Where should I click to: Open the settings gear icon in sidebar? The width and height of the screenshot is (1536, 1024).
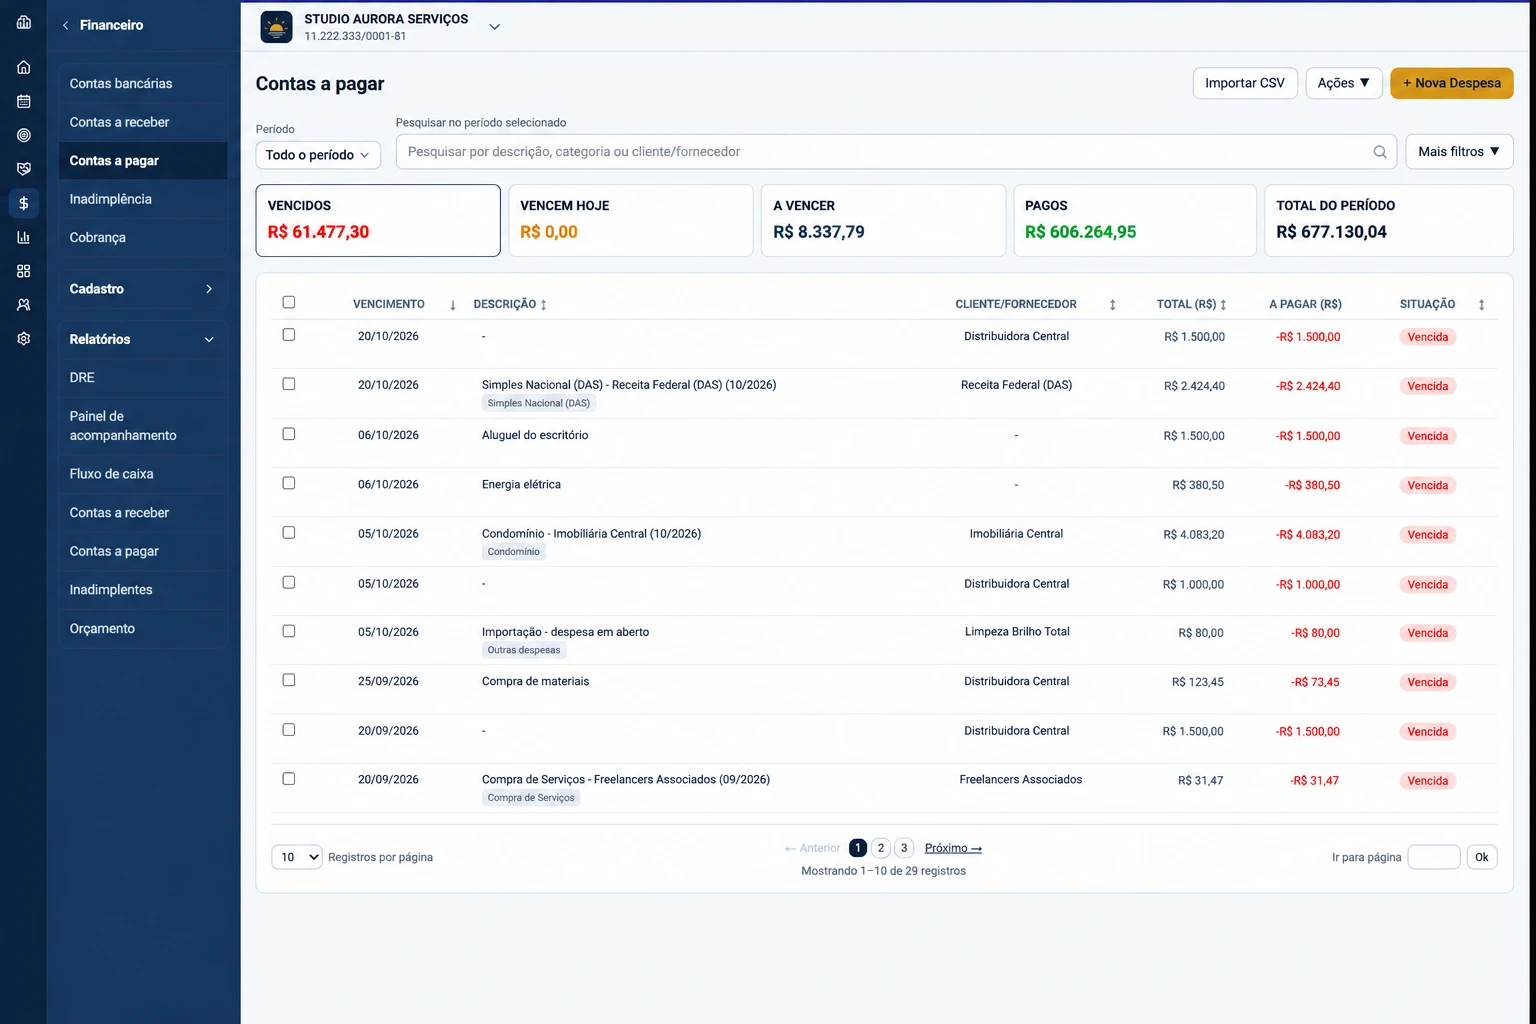pos(23,339)
